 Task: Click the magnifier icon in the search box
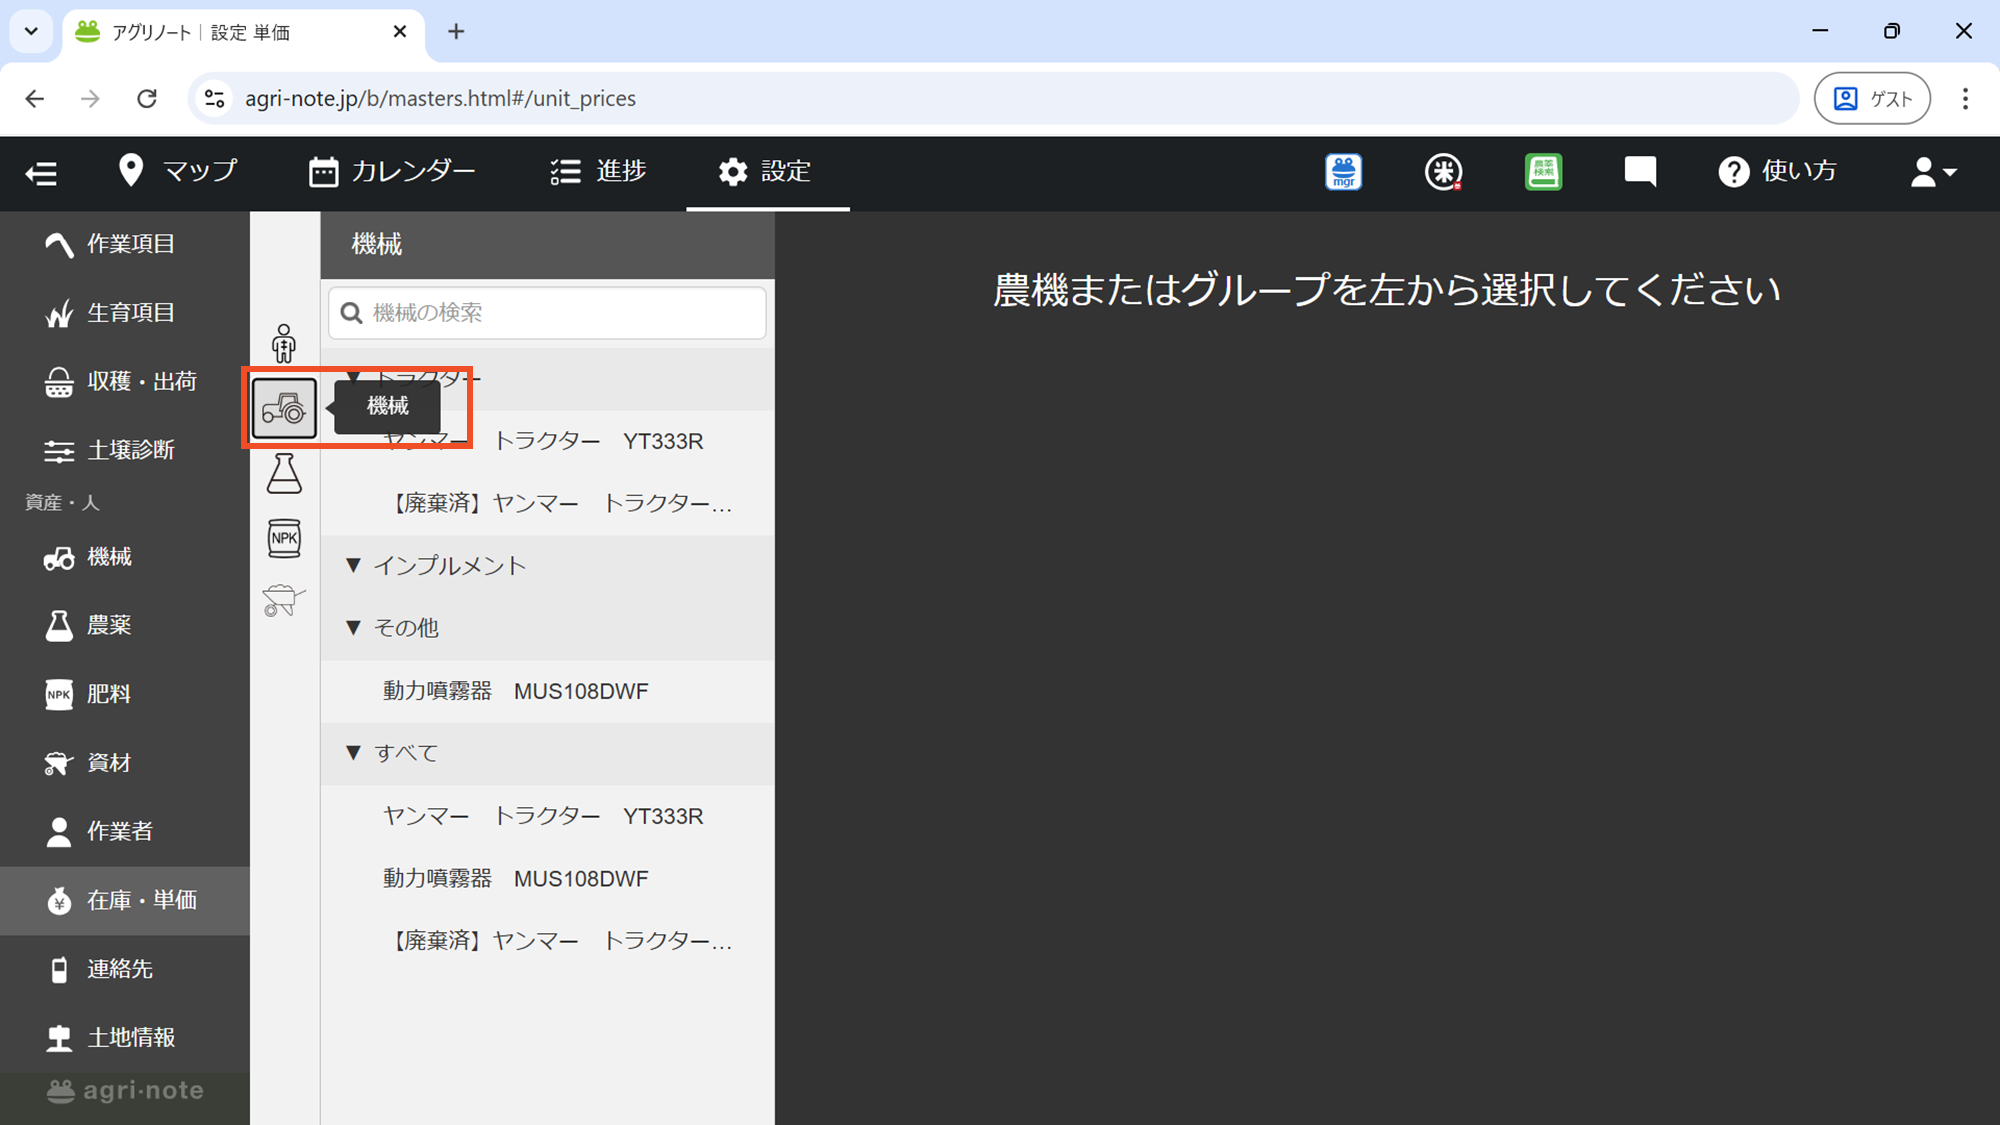point(351,313)
